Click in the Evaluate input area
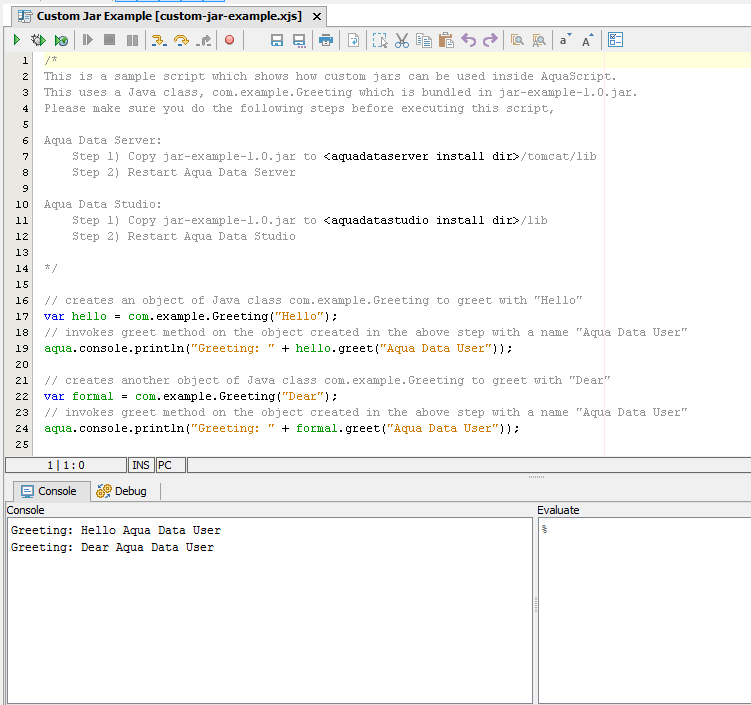 pyautogui.click(x=644, y=610)
